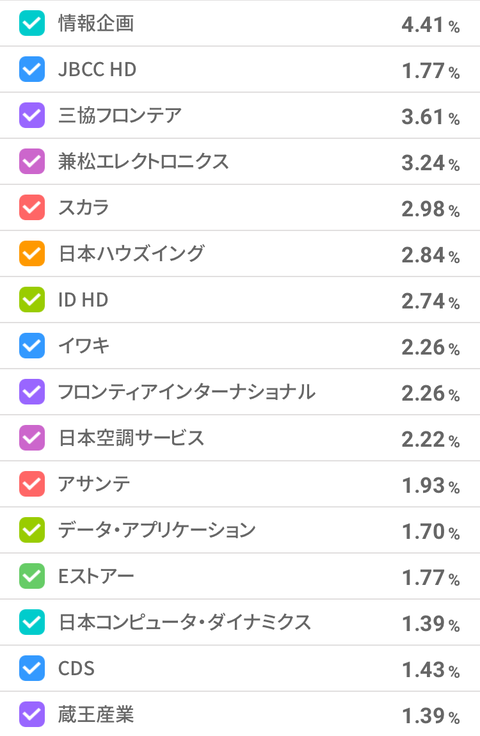
Task: Toggle the purple 蔵王産業 checkbox
Action: [32, 714]
